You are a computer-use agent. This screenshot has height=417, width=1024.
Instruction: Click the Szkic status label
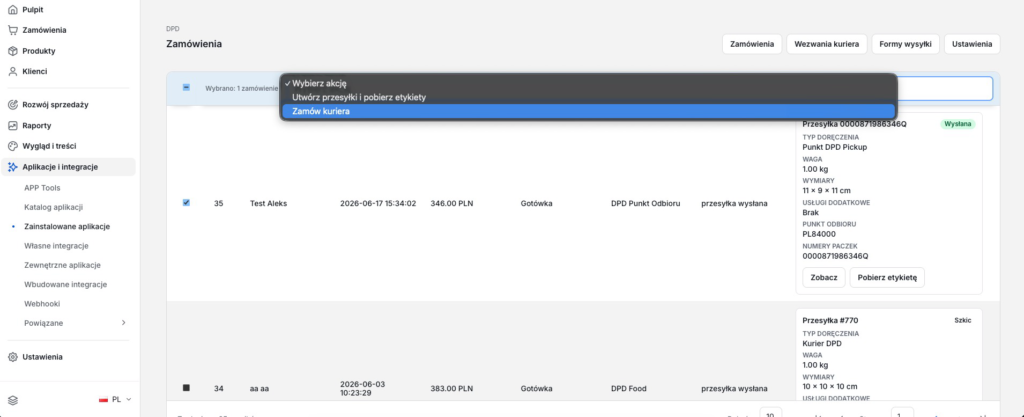tap(963, 320)
